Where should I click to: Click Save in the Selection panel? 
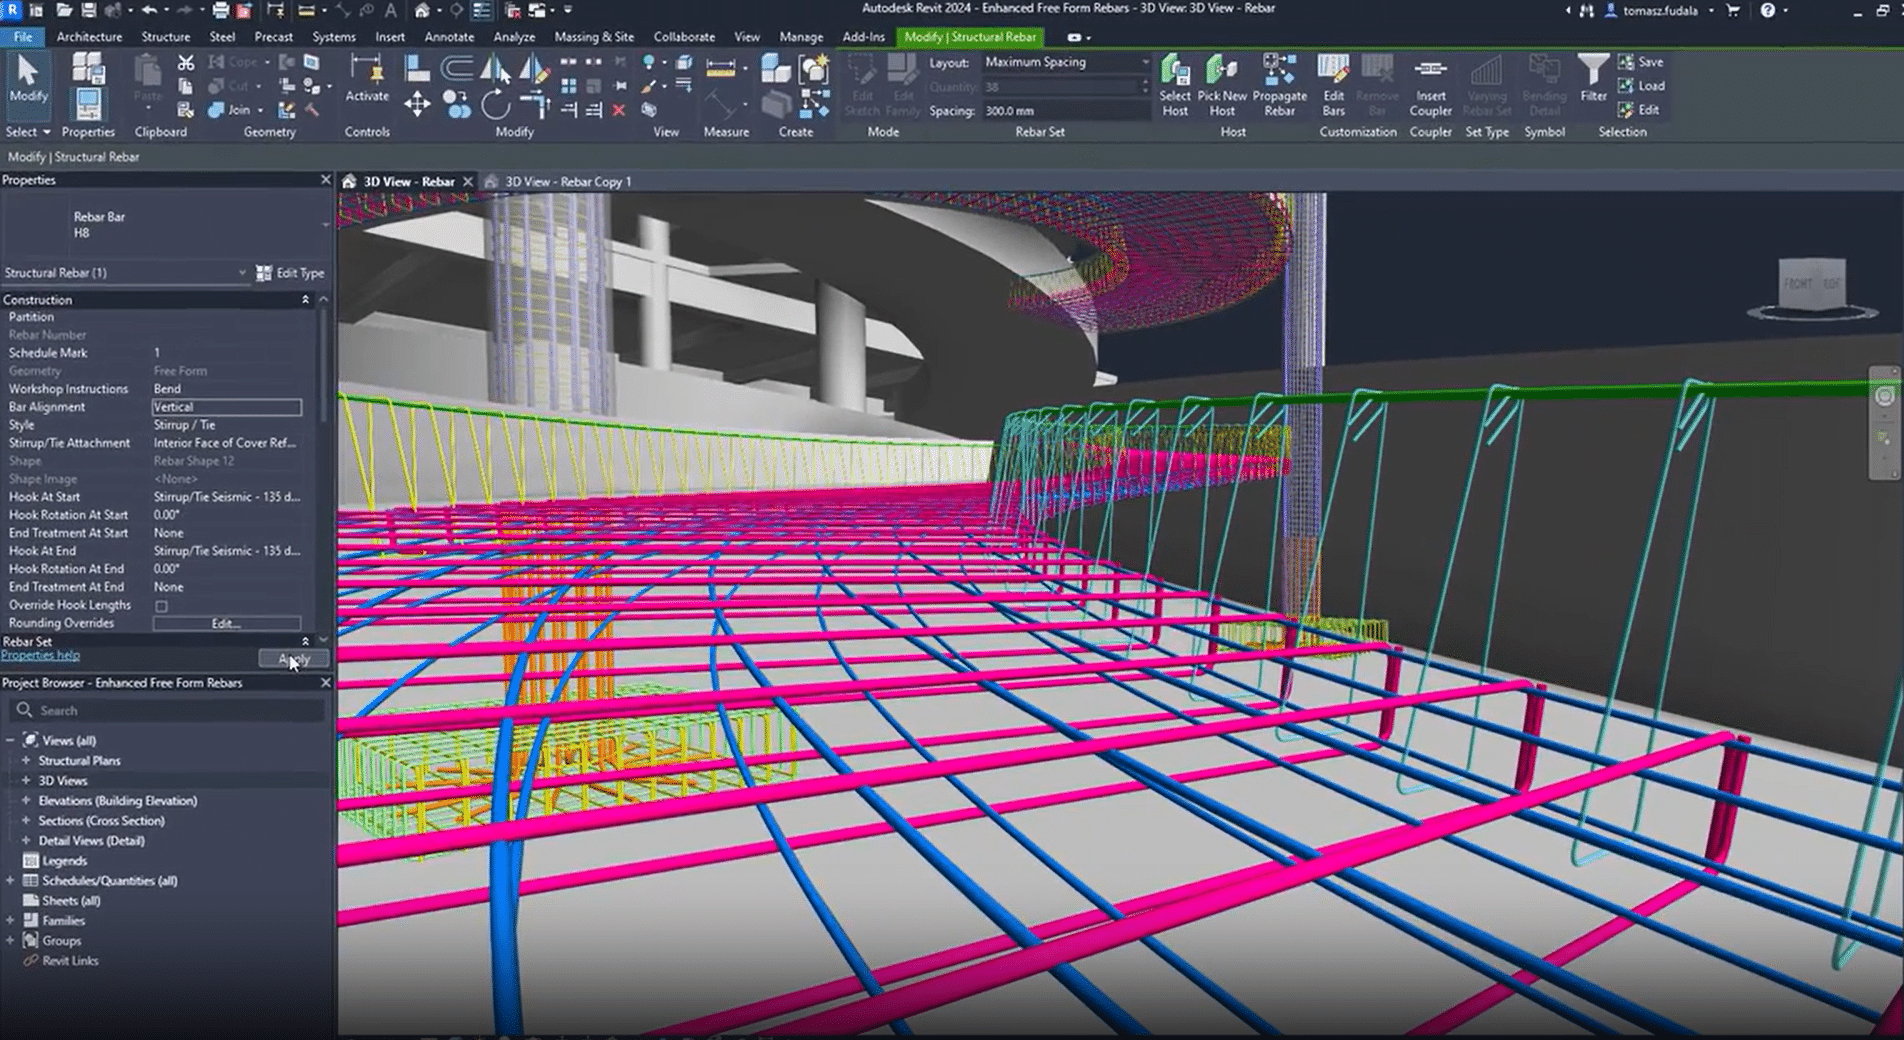pyautogui.click(x=1641, y=62)
